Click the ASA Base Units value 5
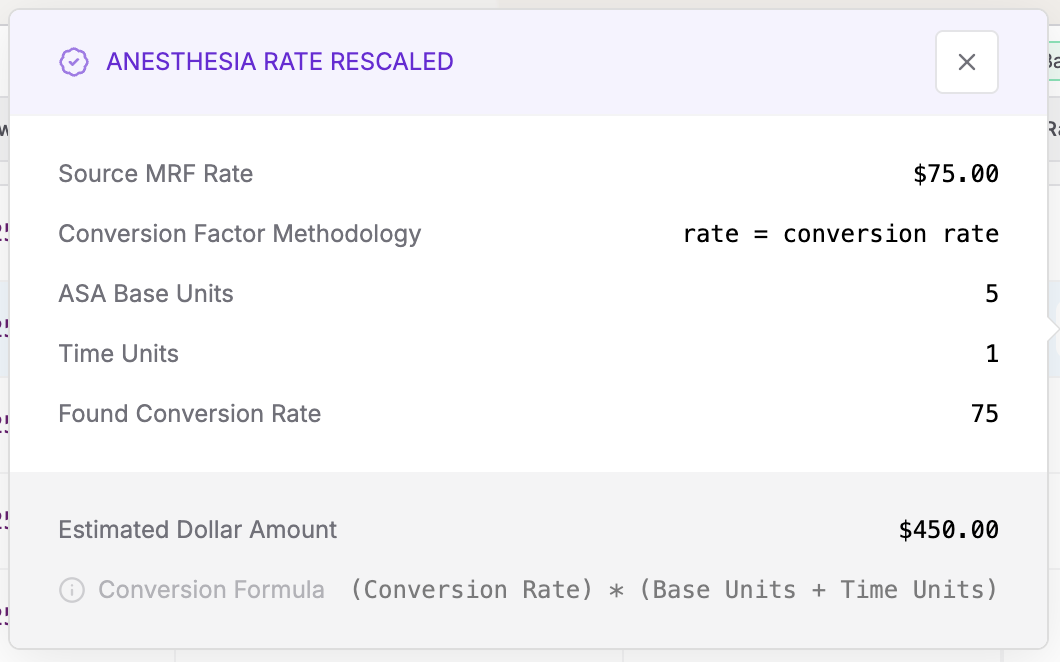Screen dimensions: 1060x662 pyautogui.click(x=991, y=294)
